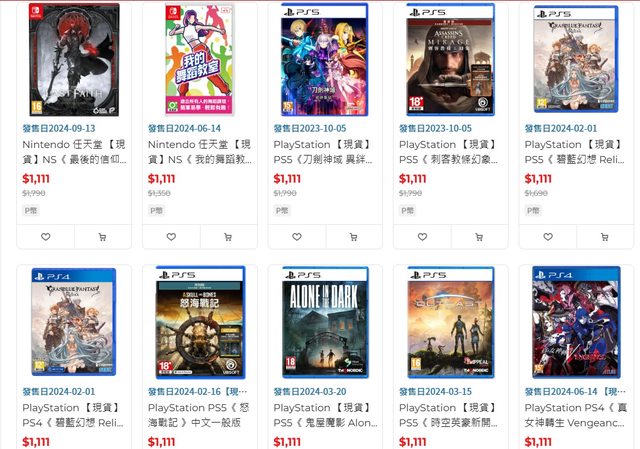
Task: Favorite the PS5 Granblue Fantasy Relink game
Action: click(x=548, y=237)
